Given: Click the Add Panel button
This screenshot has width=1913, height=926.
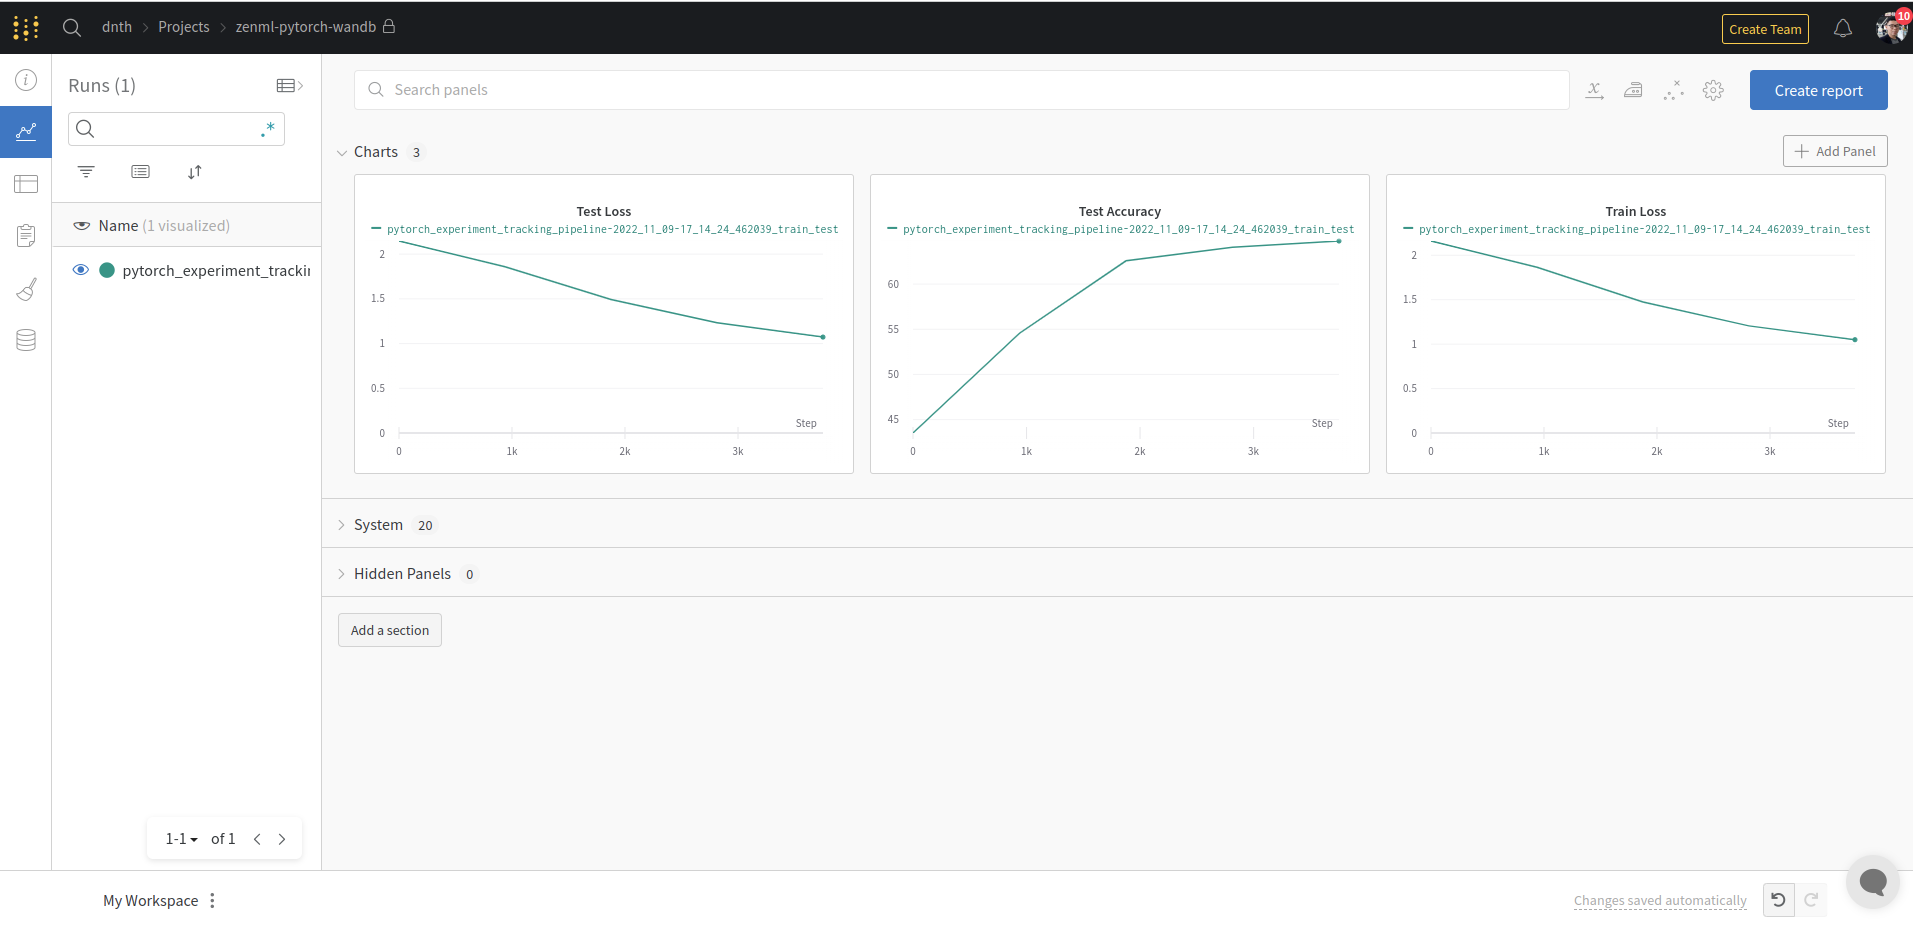Looking at the screenshot, I should (x=1835, y=151).
